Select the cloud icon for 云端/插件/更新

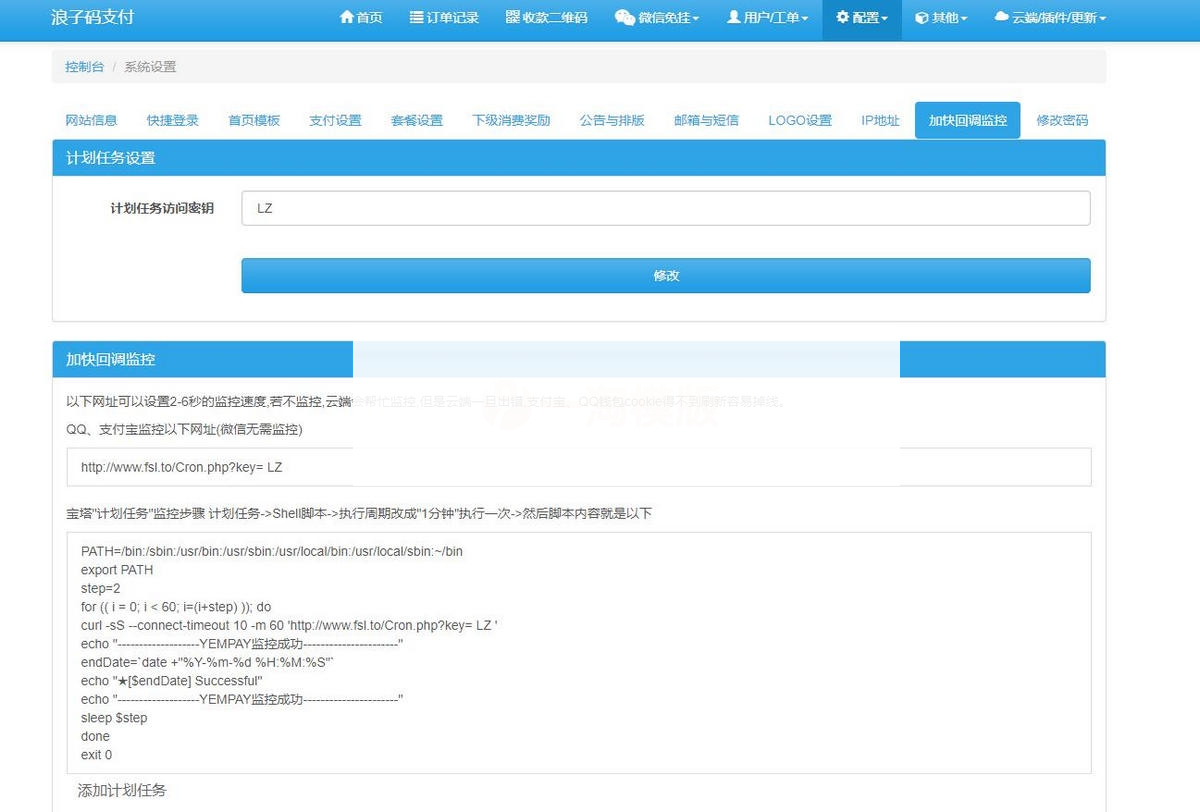click(1003, 17)
